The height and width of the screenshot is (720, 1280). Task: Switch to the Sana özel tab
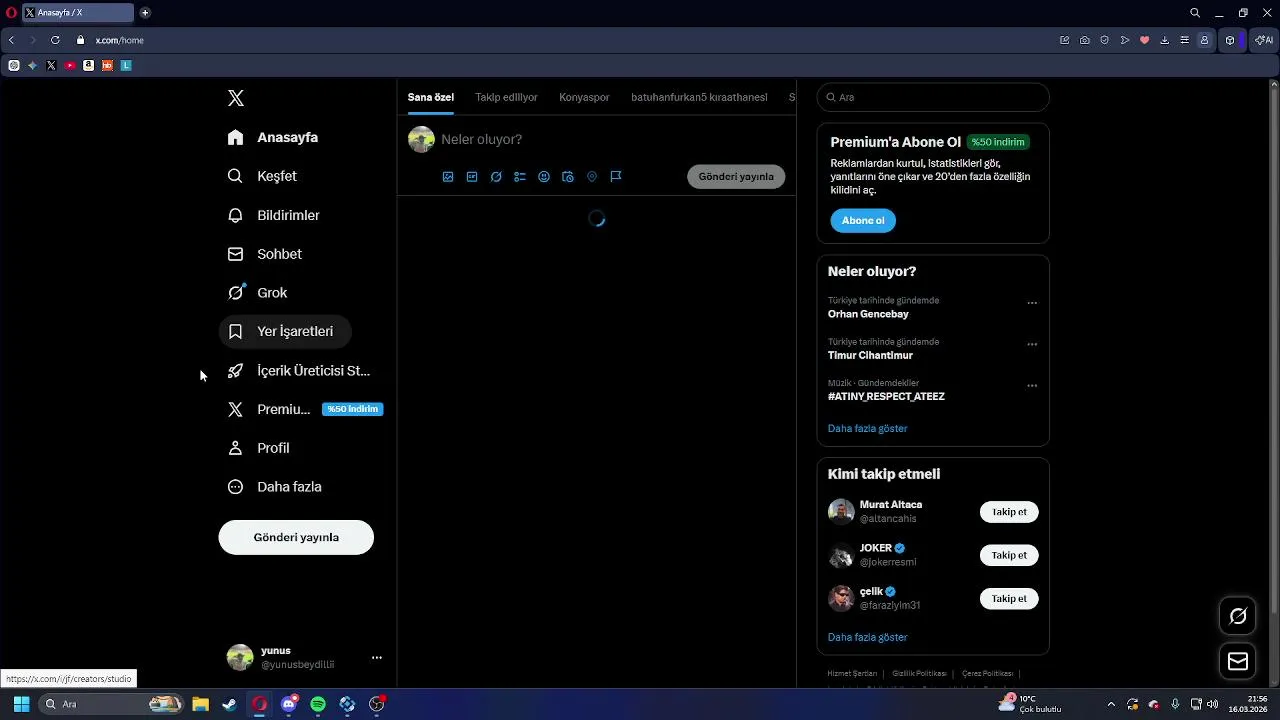[431, 97]
